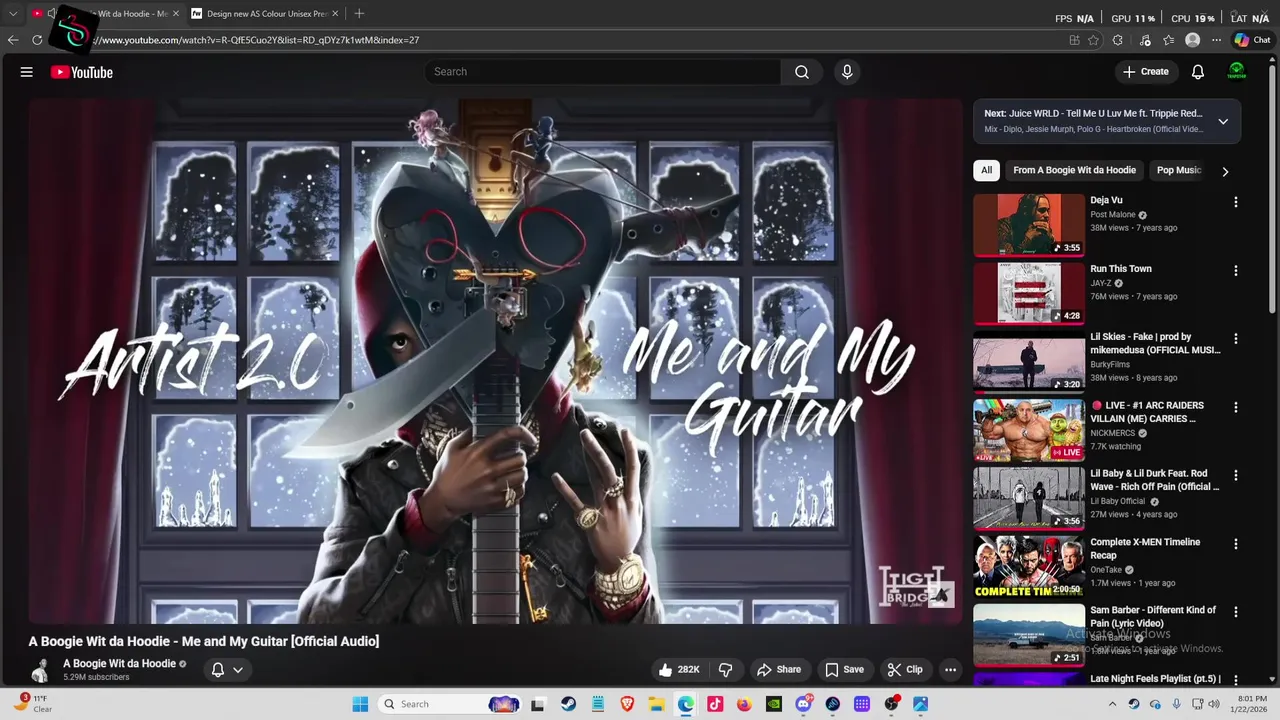Open A Boogie Wit da Hoodie channel avatar
This screenshot has height=720, width=1280.
41,670
